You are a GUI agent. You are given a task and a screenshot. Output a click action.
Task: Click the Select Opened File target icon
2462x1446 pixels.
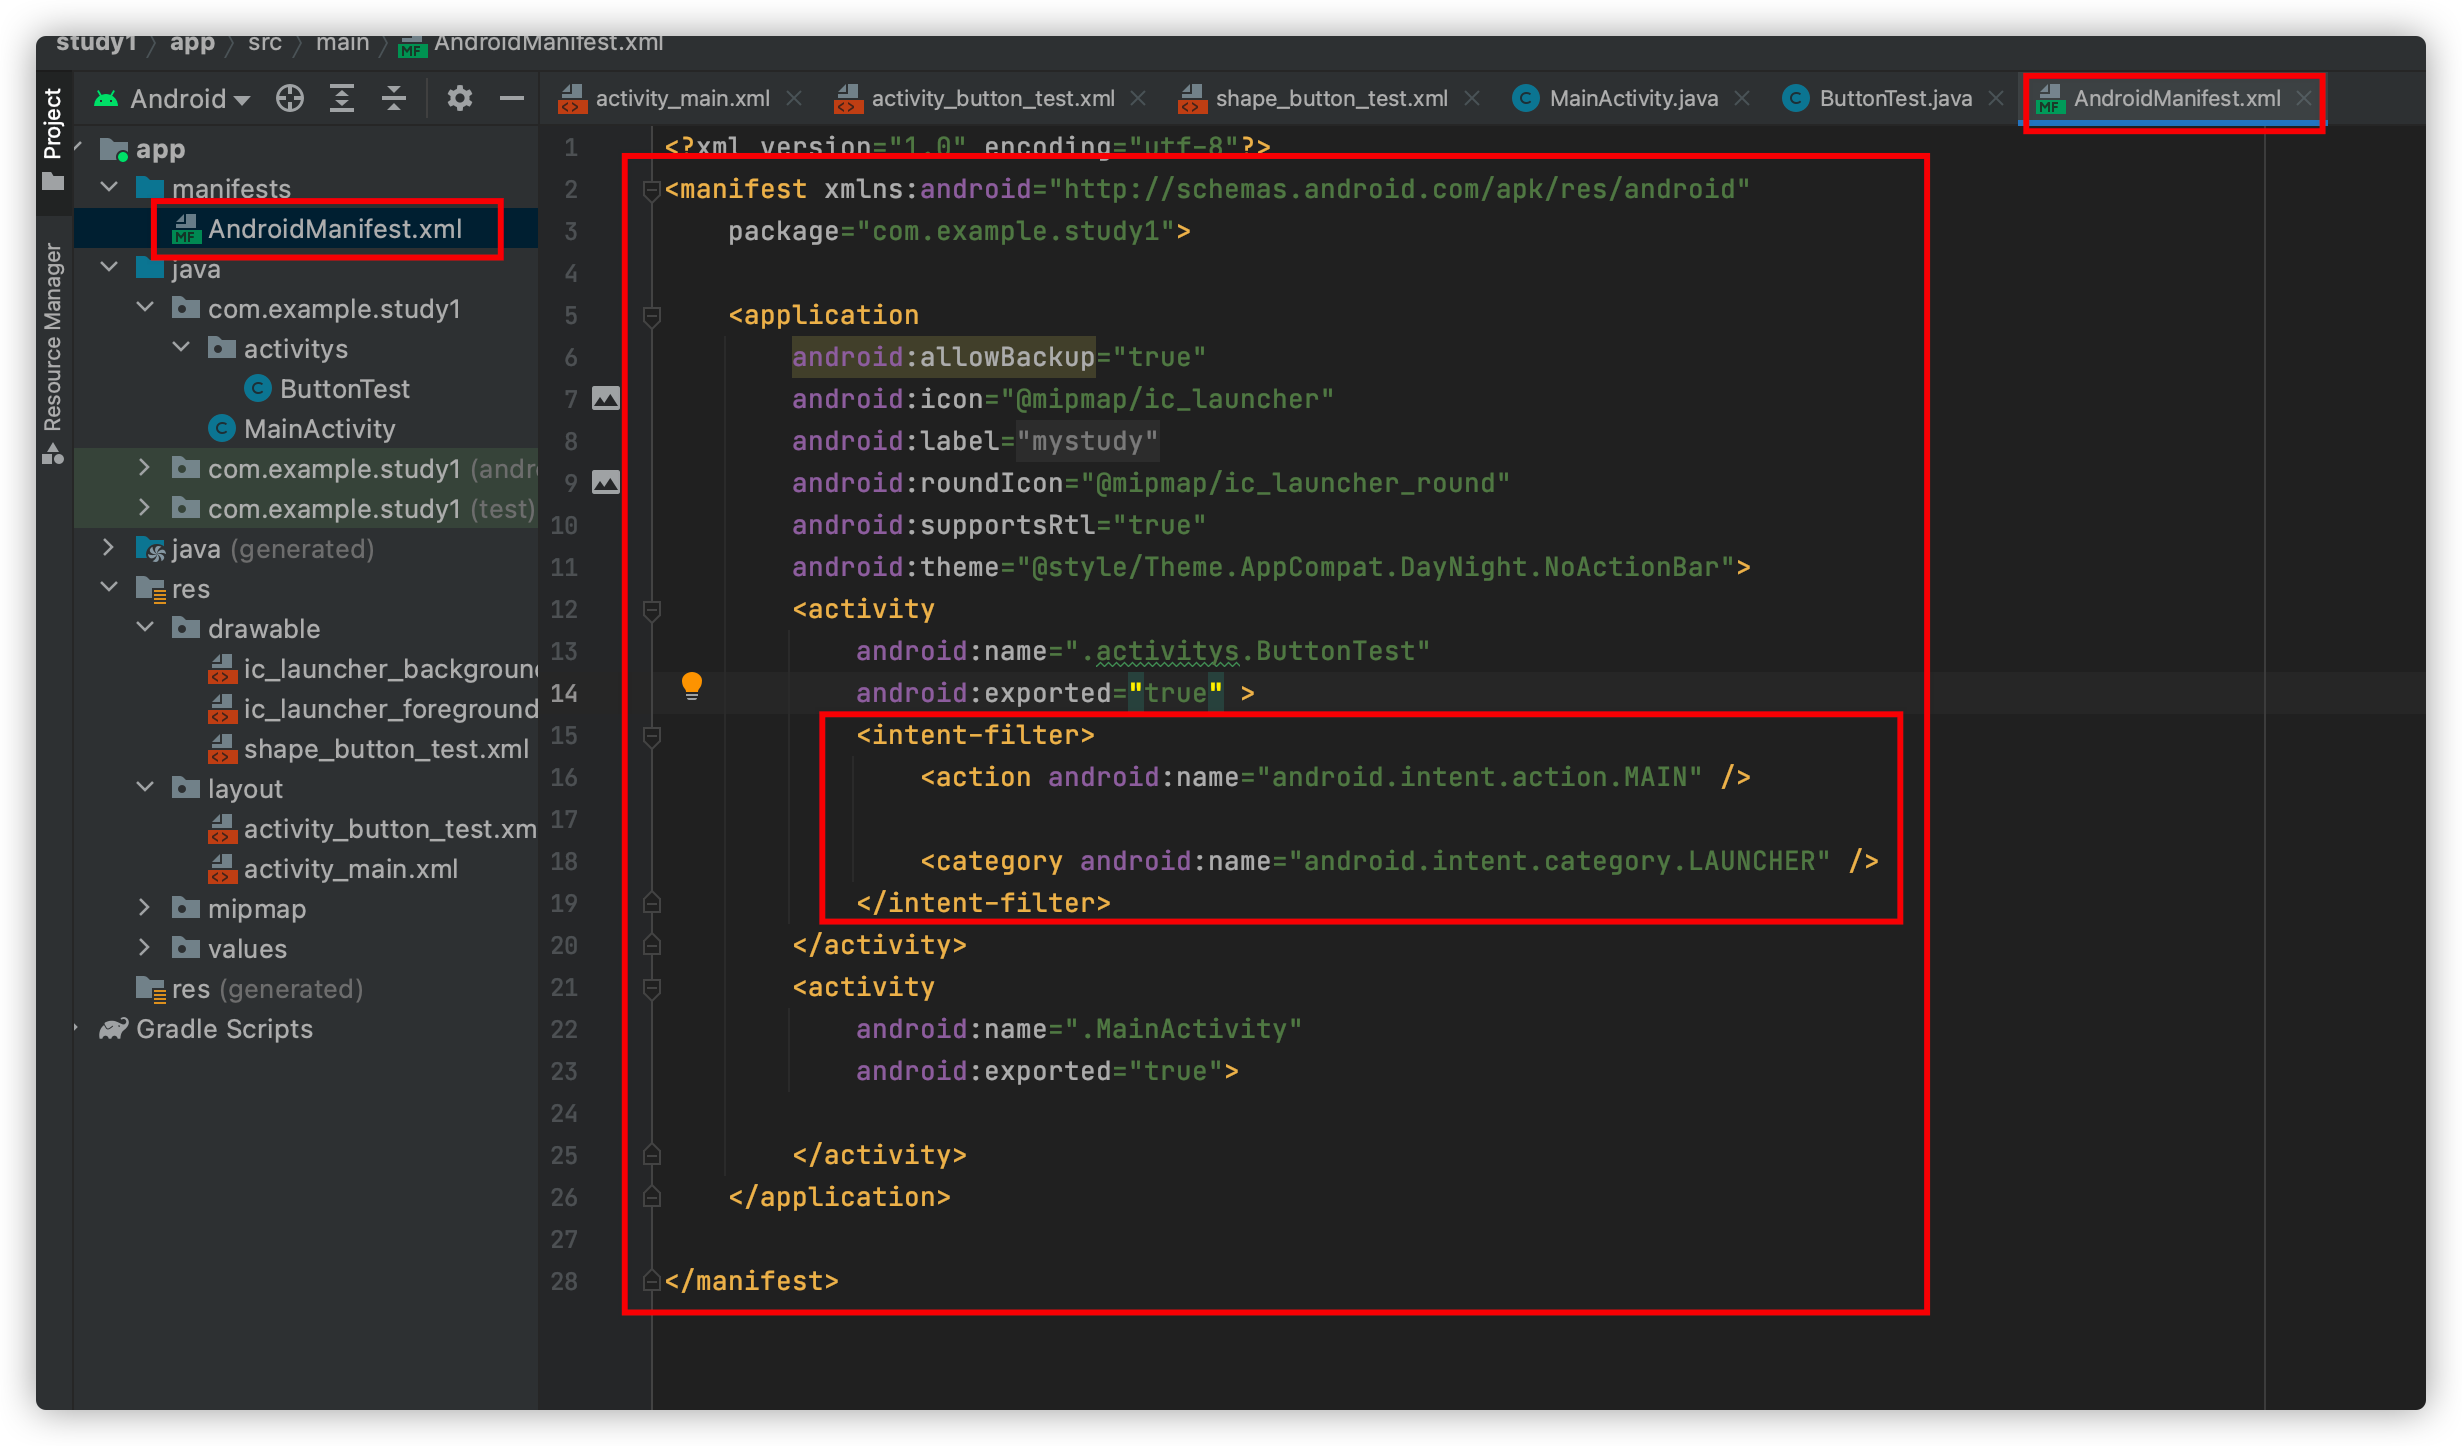[x=290, y=98]
